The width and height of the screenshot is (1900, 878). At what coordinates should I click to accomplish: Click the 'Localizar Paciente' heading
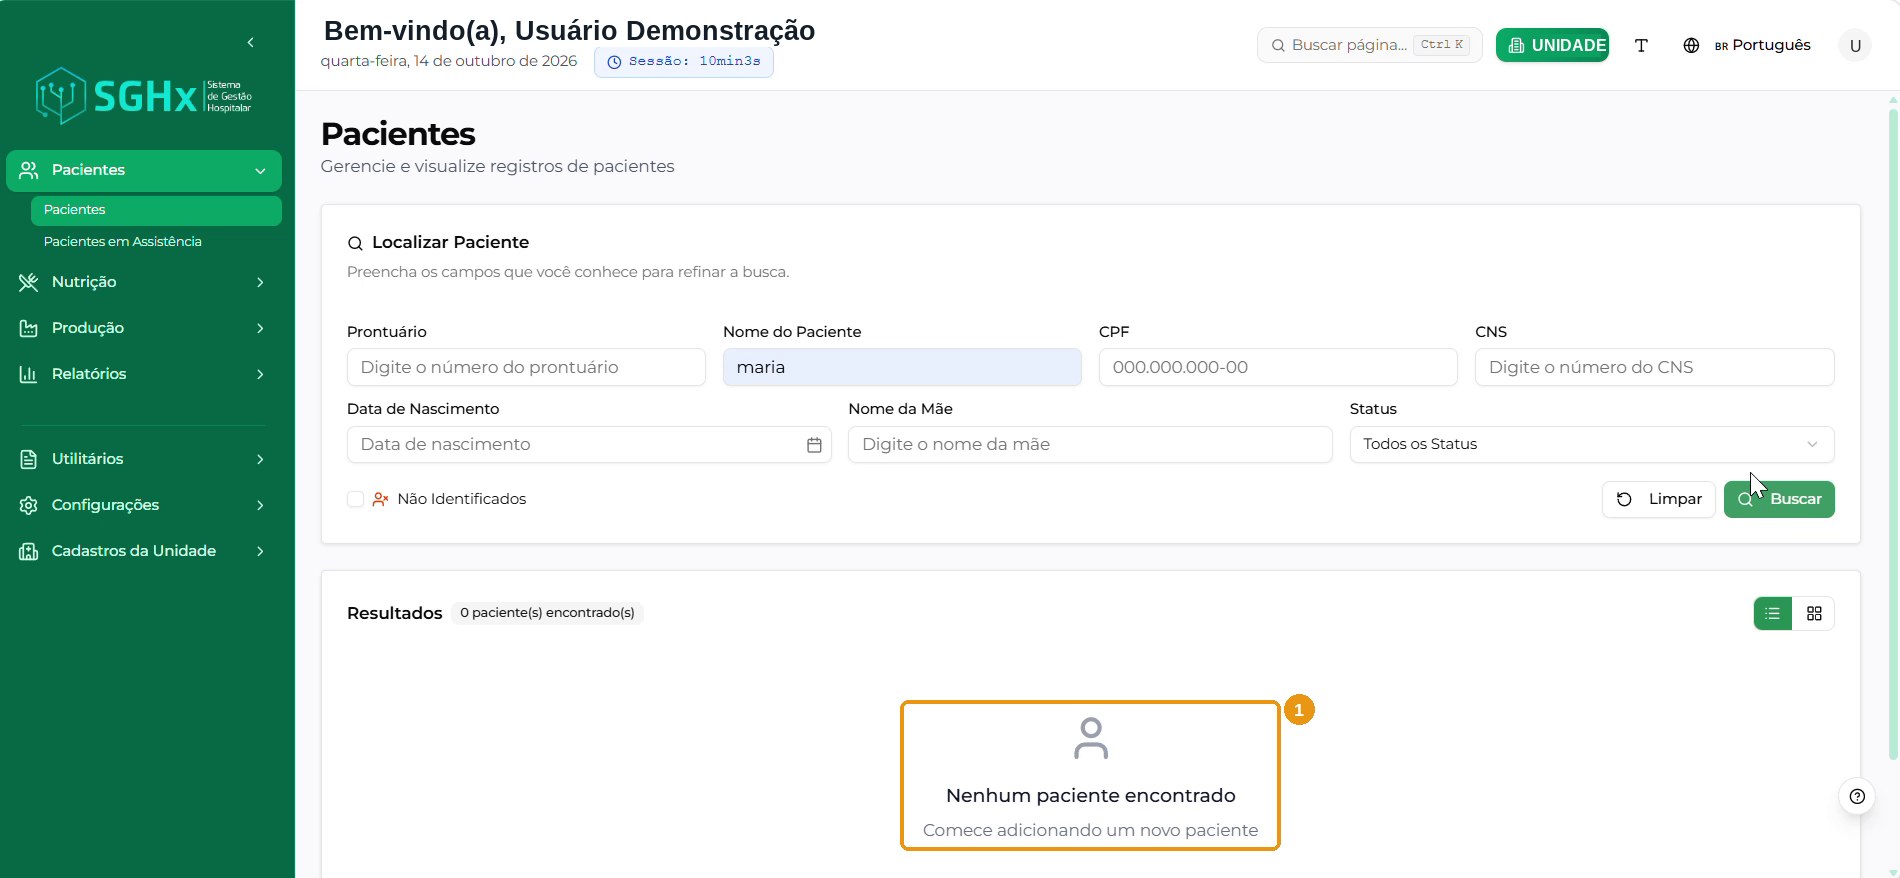pyautogui.click(x=450, y=242)
